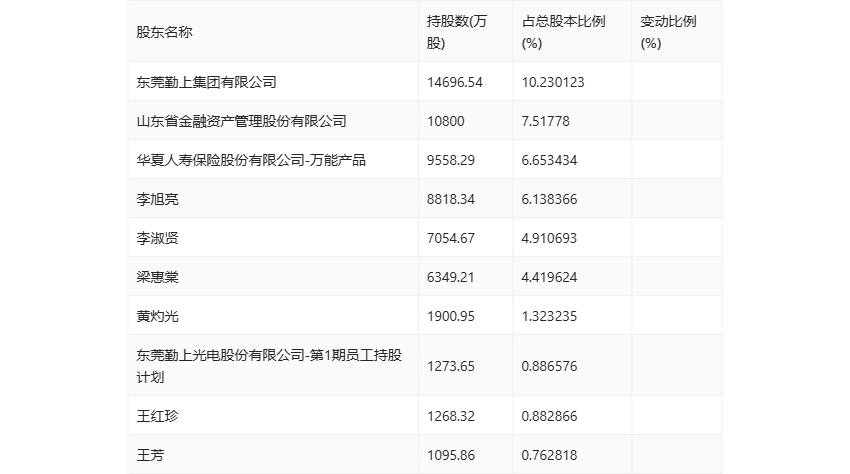Select the shareholding value 10800

pyautogui.click(x=446, y=121)
